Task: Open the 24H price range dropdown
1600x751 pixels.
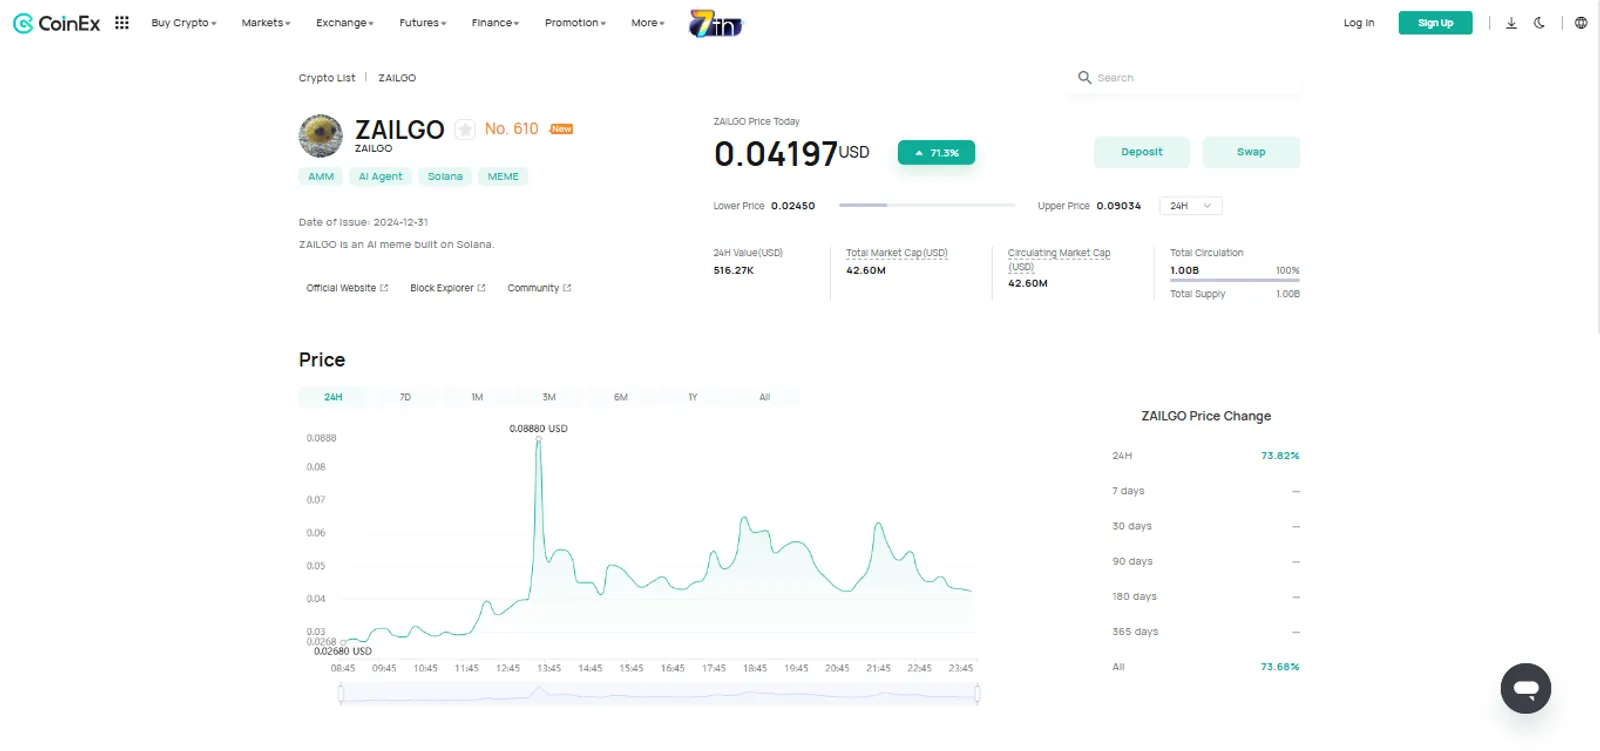Action: pos(1190,206)
